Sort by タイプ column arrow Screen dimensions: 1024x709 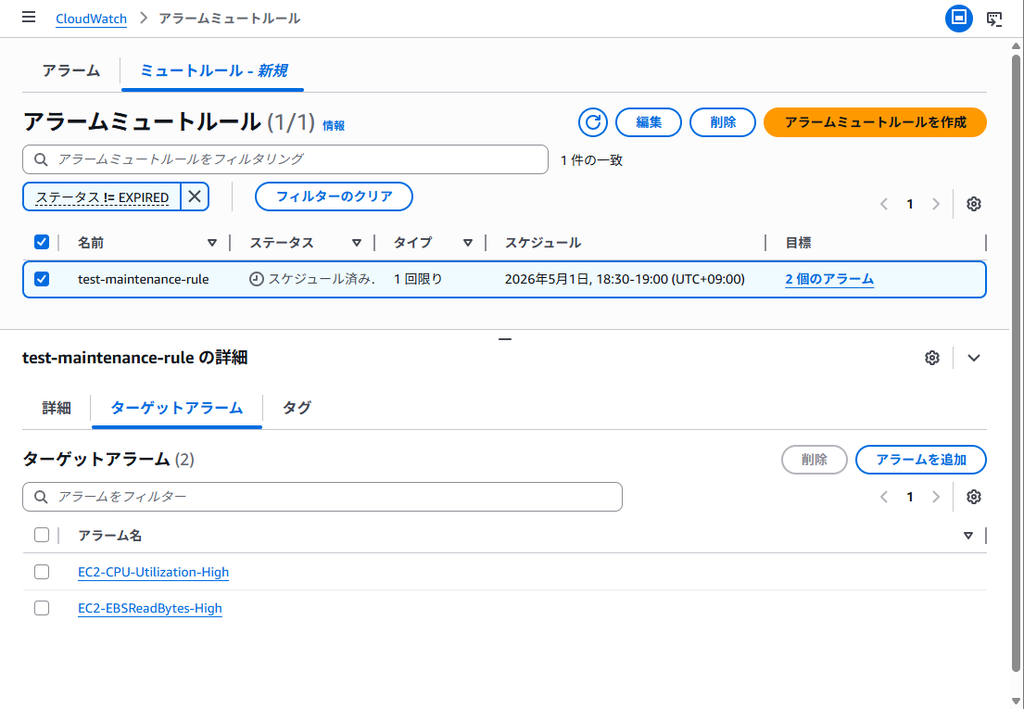pos(468,243)
